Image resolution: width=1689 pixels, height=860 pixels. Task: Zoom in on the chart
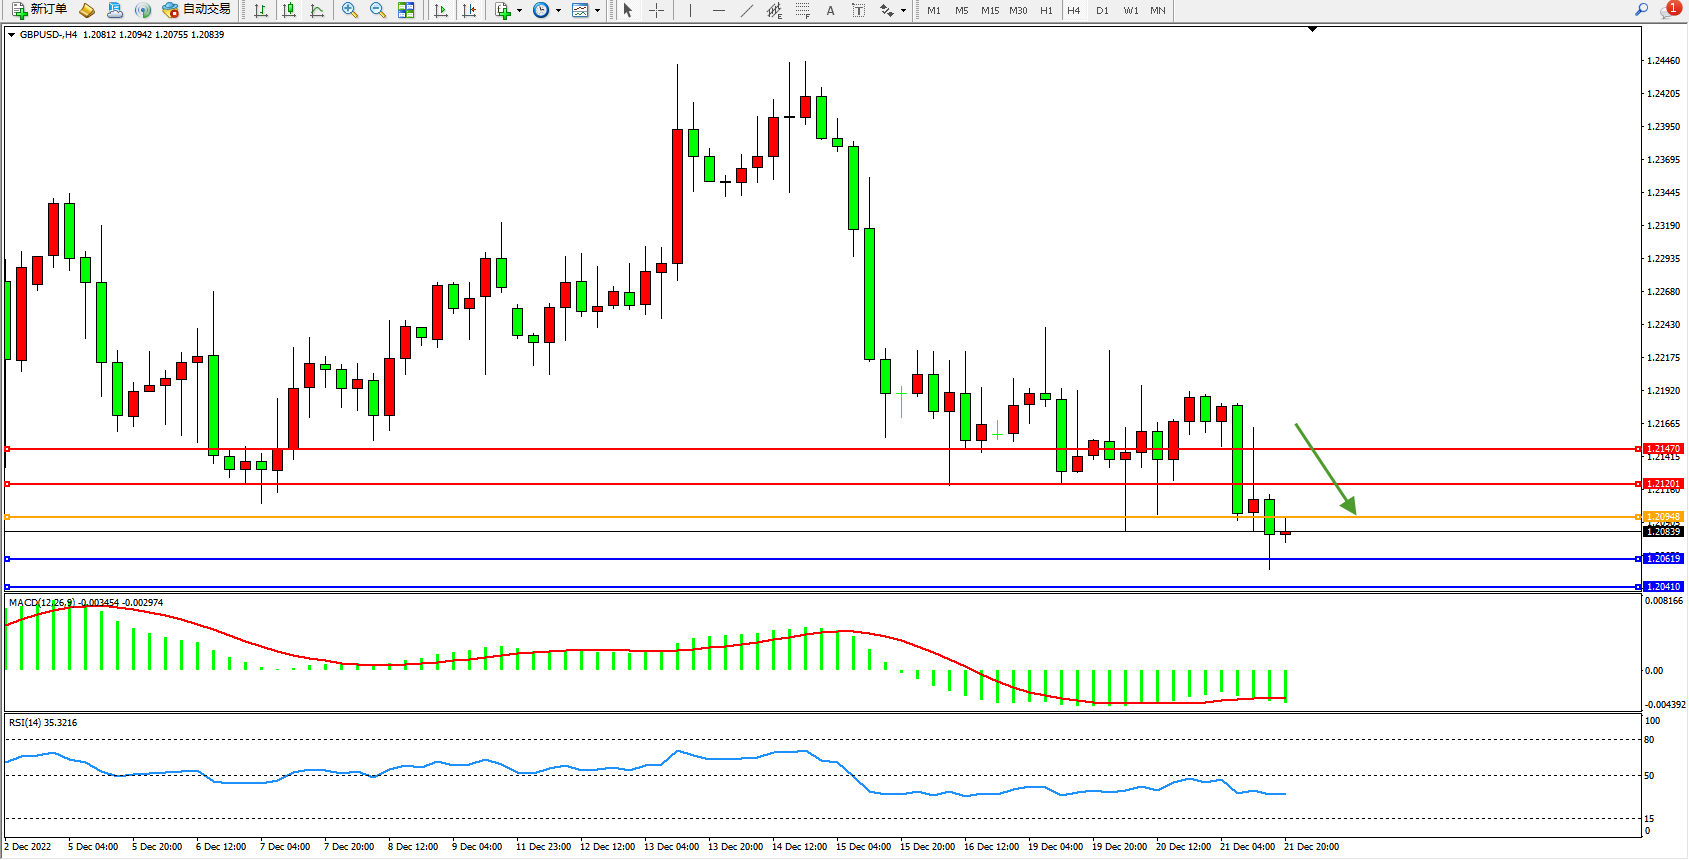(350, 10)
